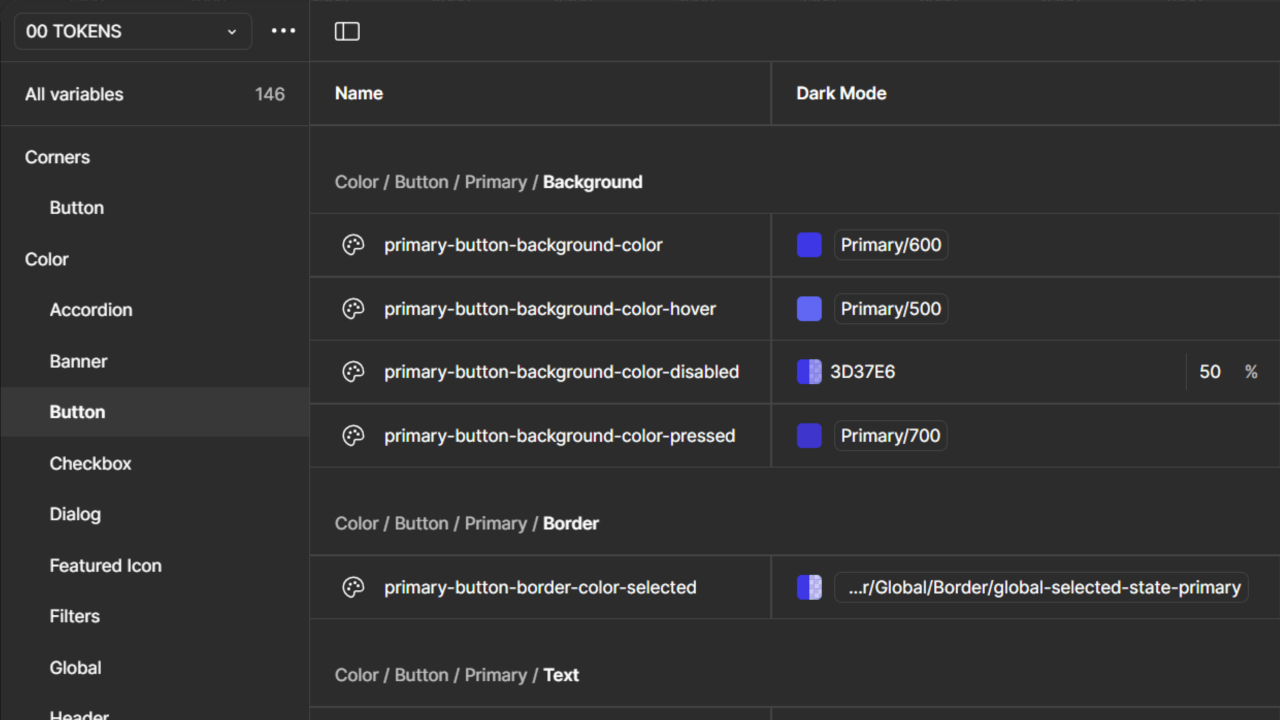Screen dimensions: 1280x720
Task: Select All variables in the sidebar
Action: coord(74,94)
